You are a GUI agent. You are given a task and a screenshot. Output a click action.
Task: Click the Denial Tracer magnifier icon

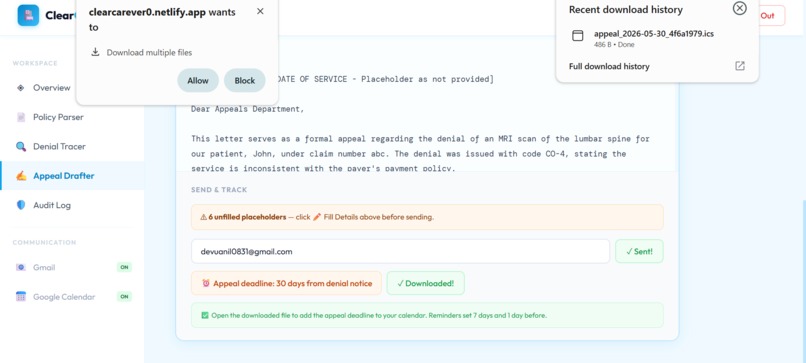click(x=21, y=147)
